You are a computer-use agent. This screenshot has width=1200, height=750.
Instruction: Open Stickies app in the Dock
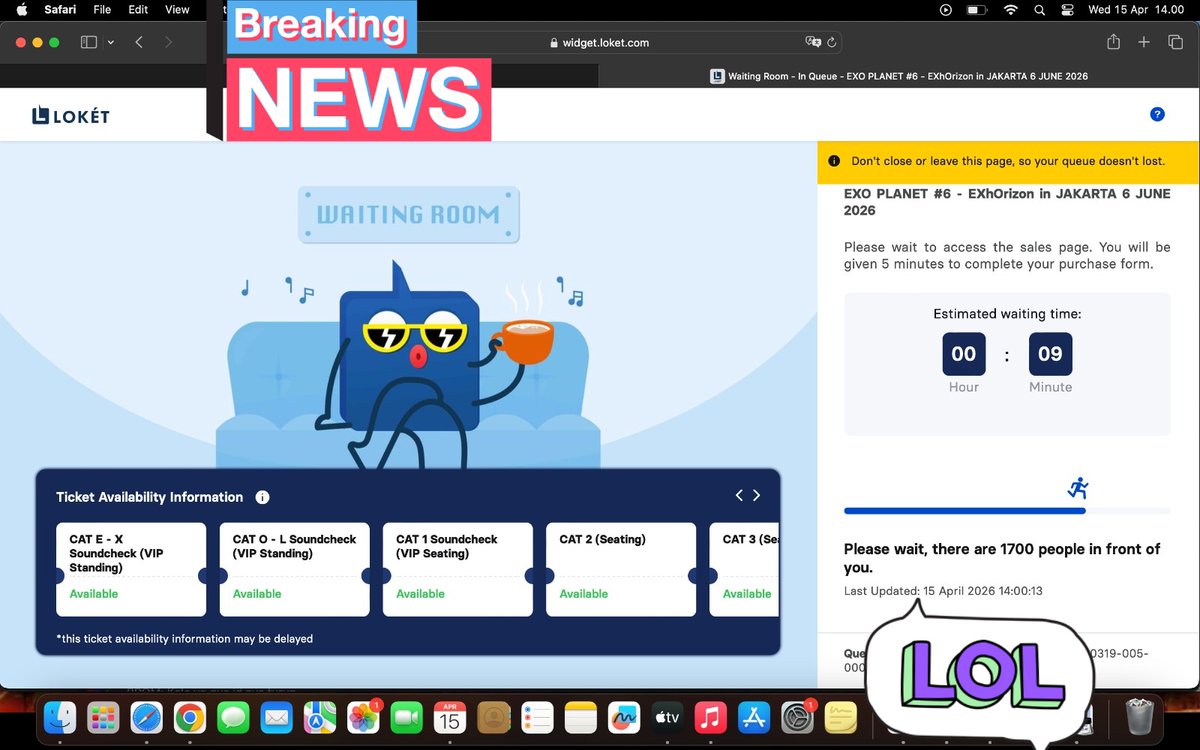(x=841, y=717)
